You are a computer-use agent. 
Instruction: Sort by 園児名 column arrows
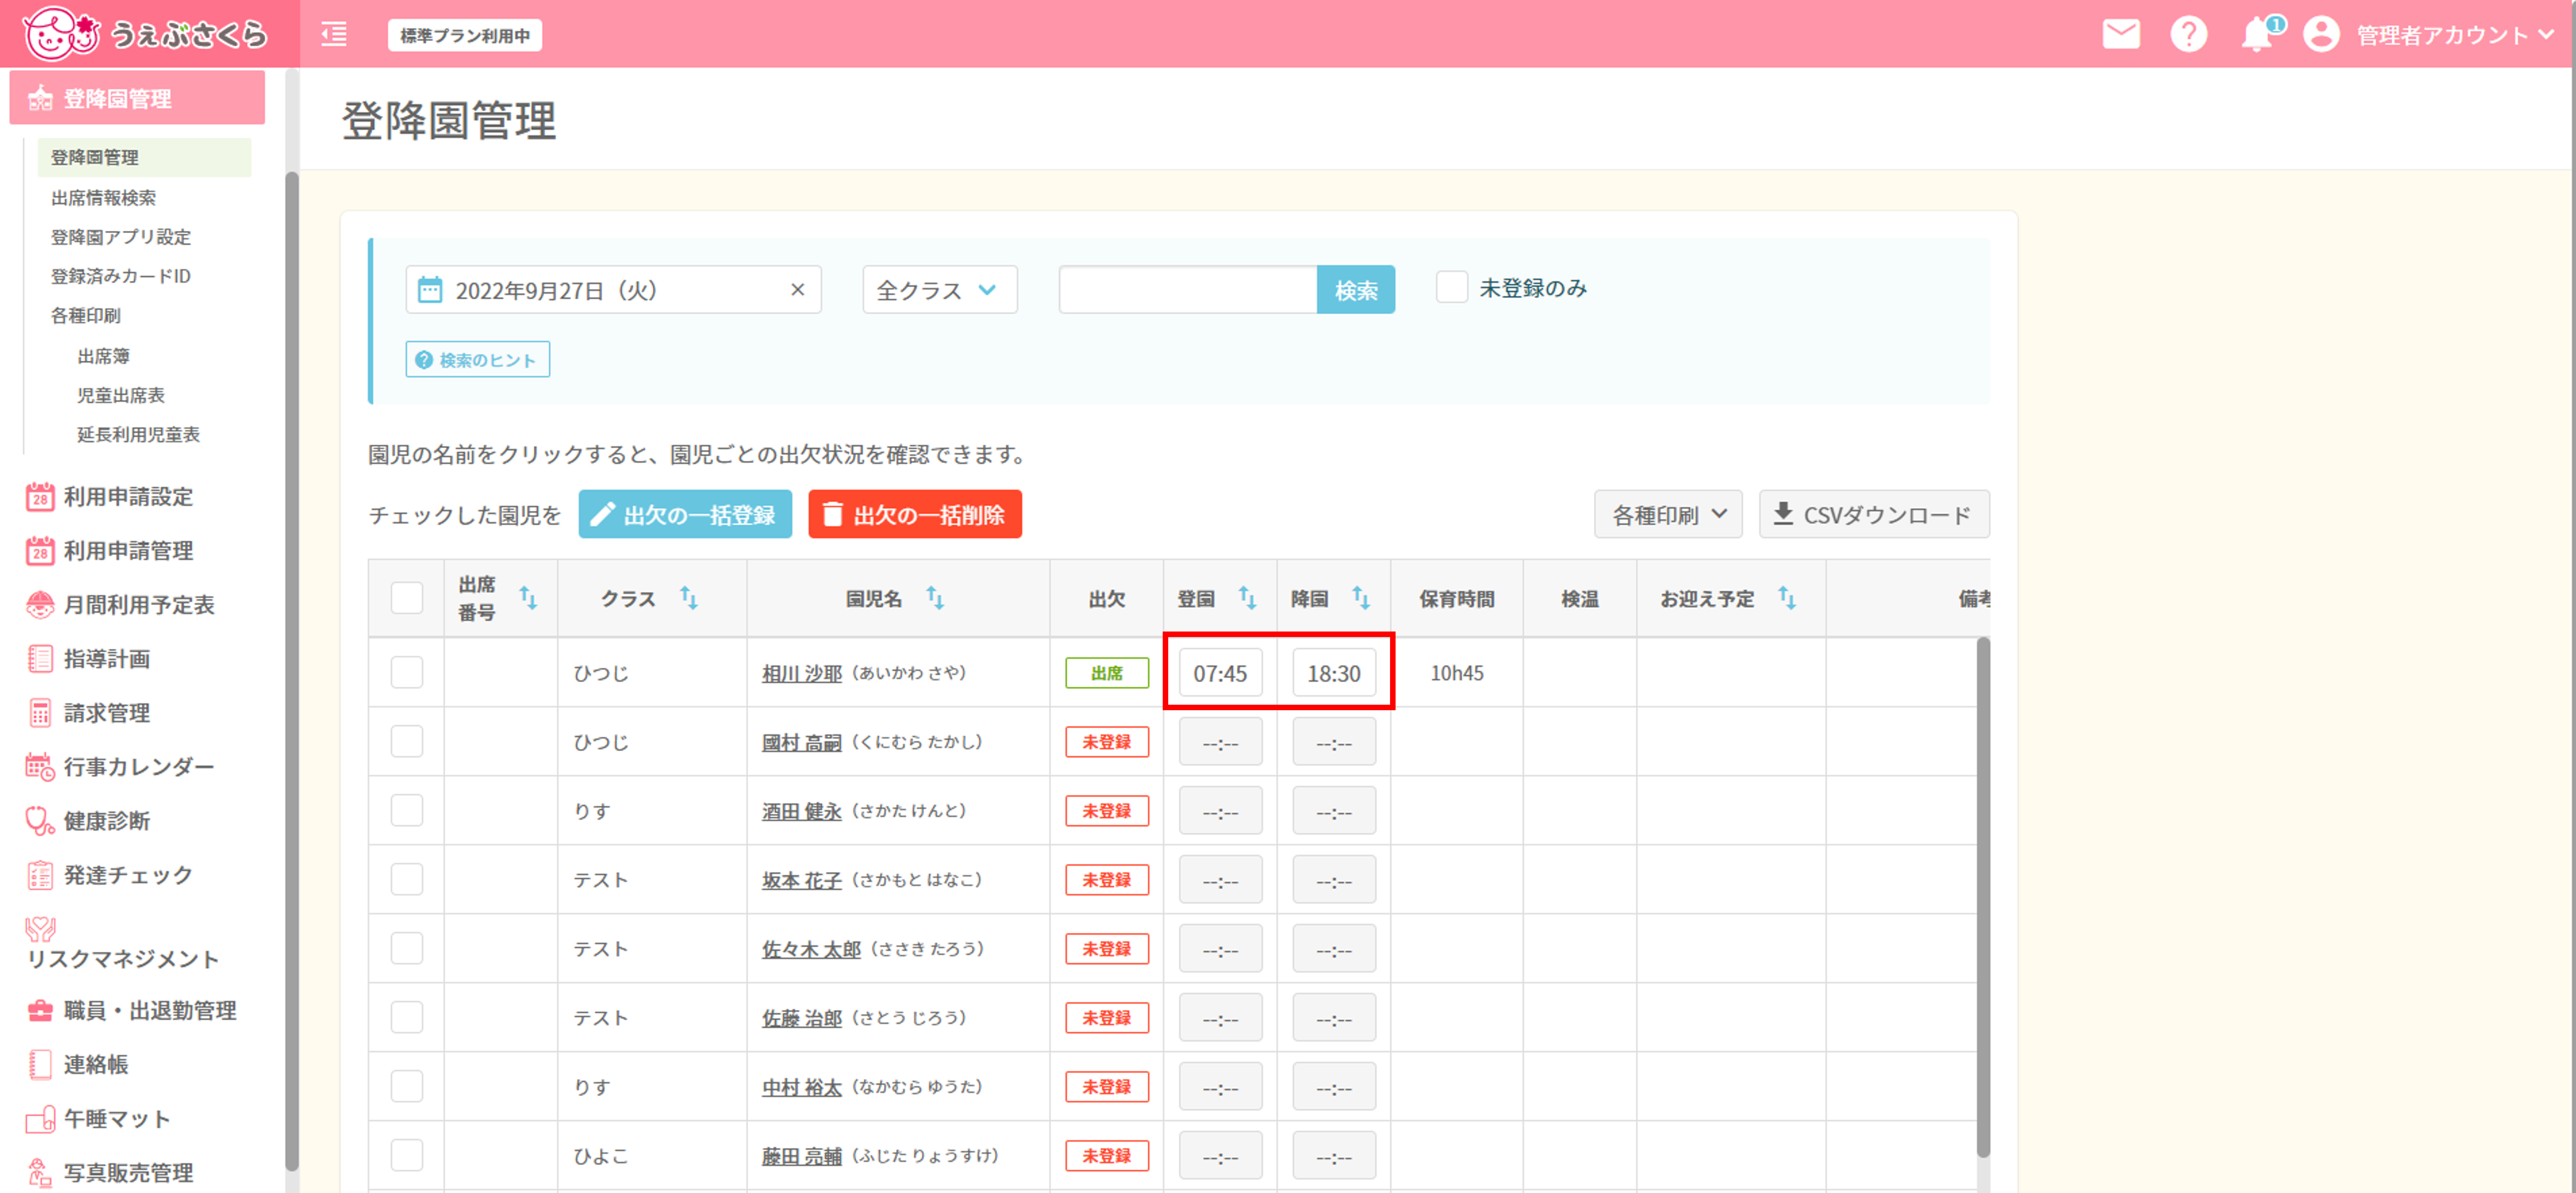[934, 598]
